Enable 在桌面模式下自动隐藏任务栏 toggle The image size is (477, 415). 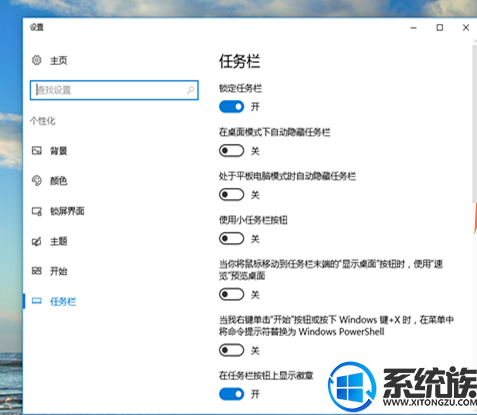231,151
